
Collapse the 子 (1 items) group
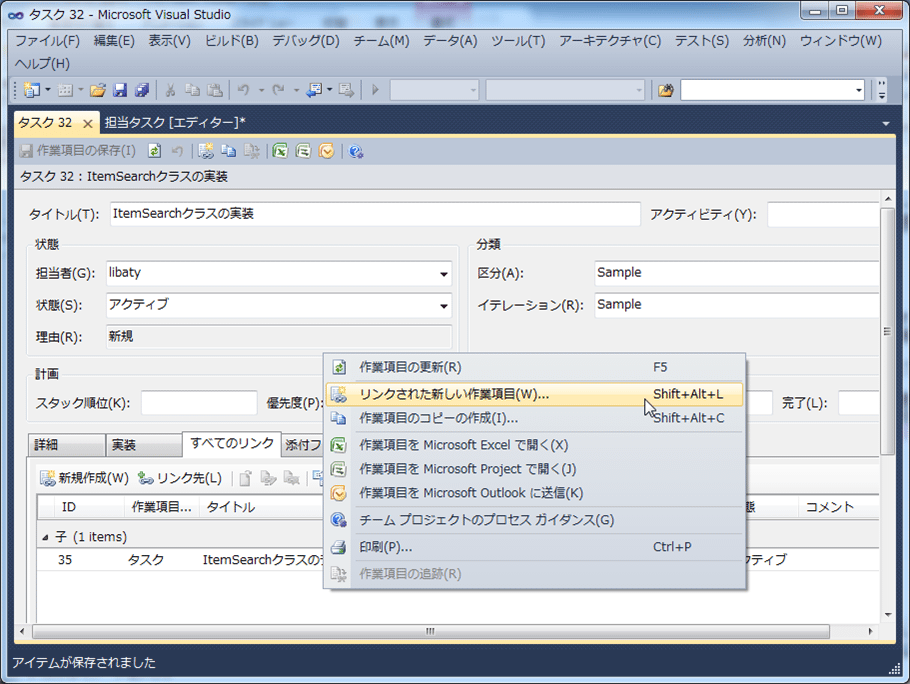click(x=45, y=538)
